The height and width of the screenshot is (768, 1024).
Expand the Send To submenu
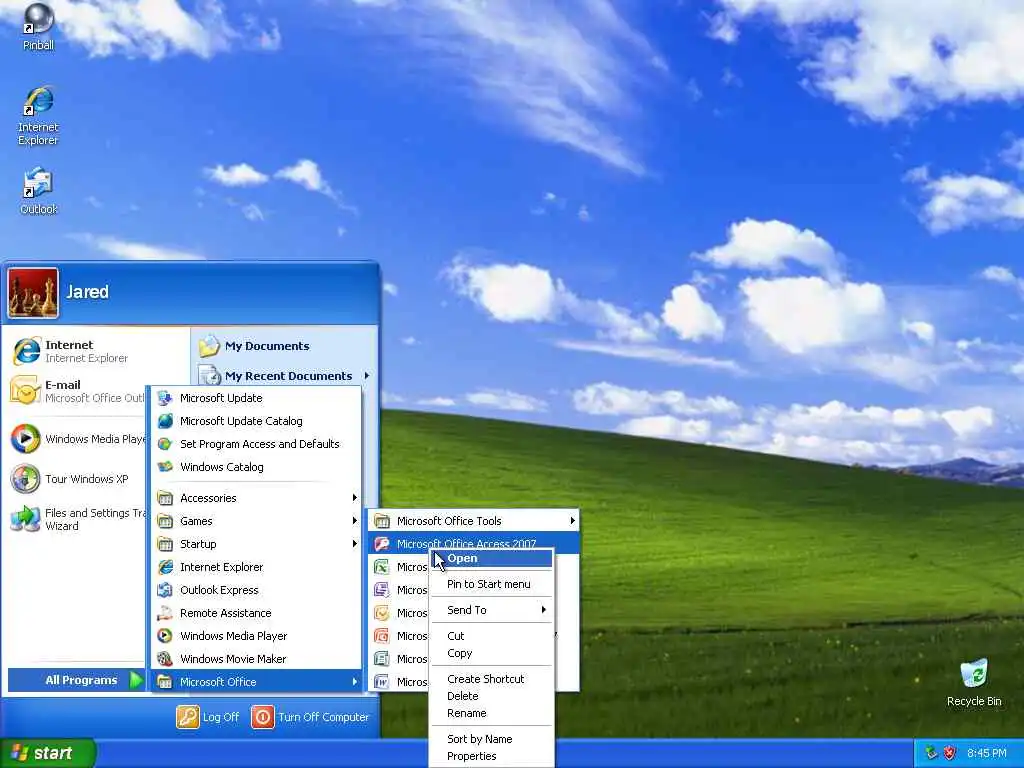tap(492, 610)
